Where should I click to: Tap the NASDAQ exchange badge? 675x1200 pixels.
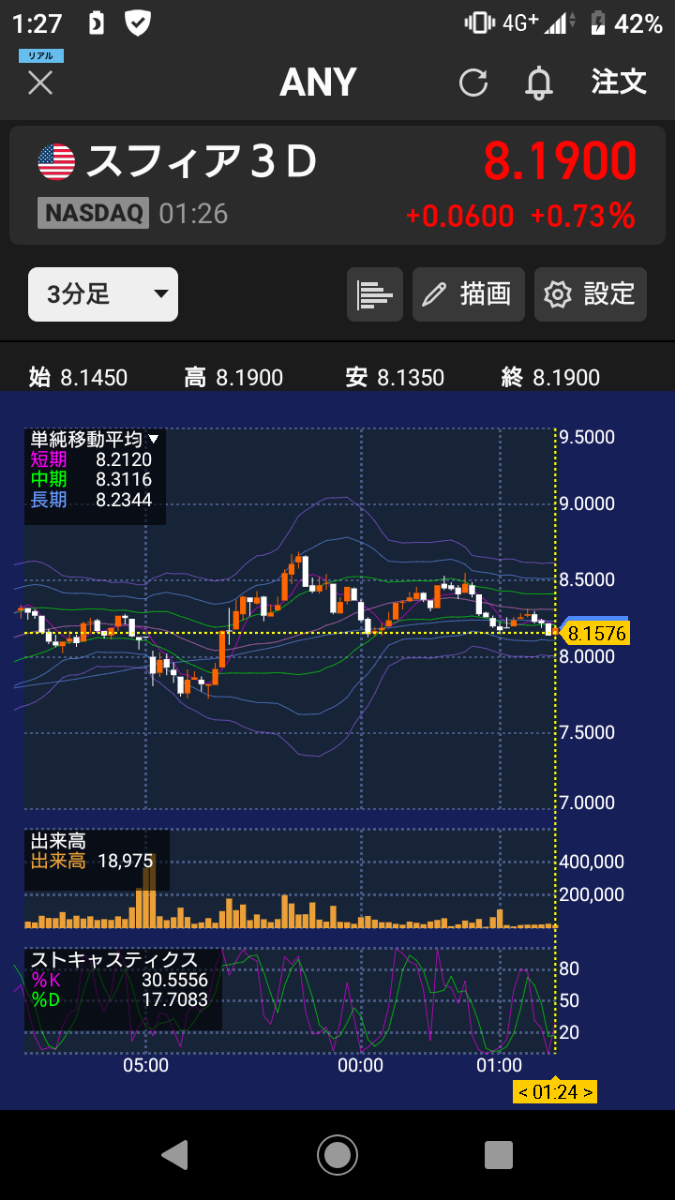click(93, 213)
